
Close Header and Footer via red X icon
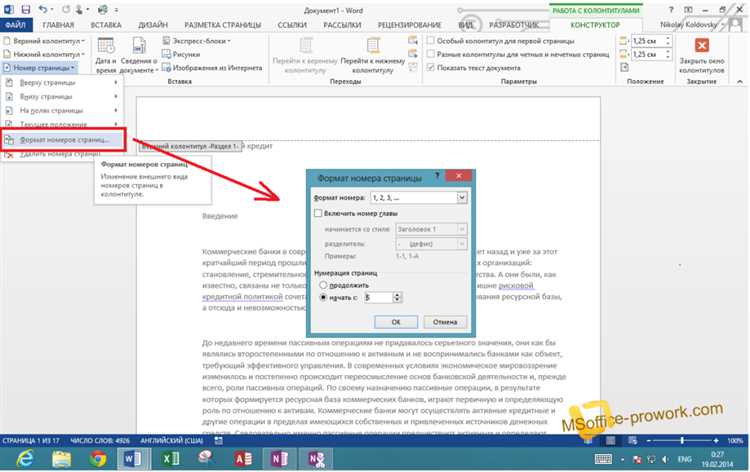click(702, 45)
